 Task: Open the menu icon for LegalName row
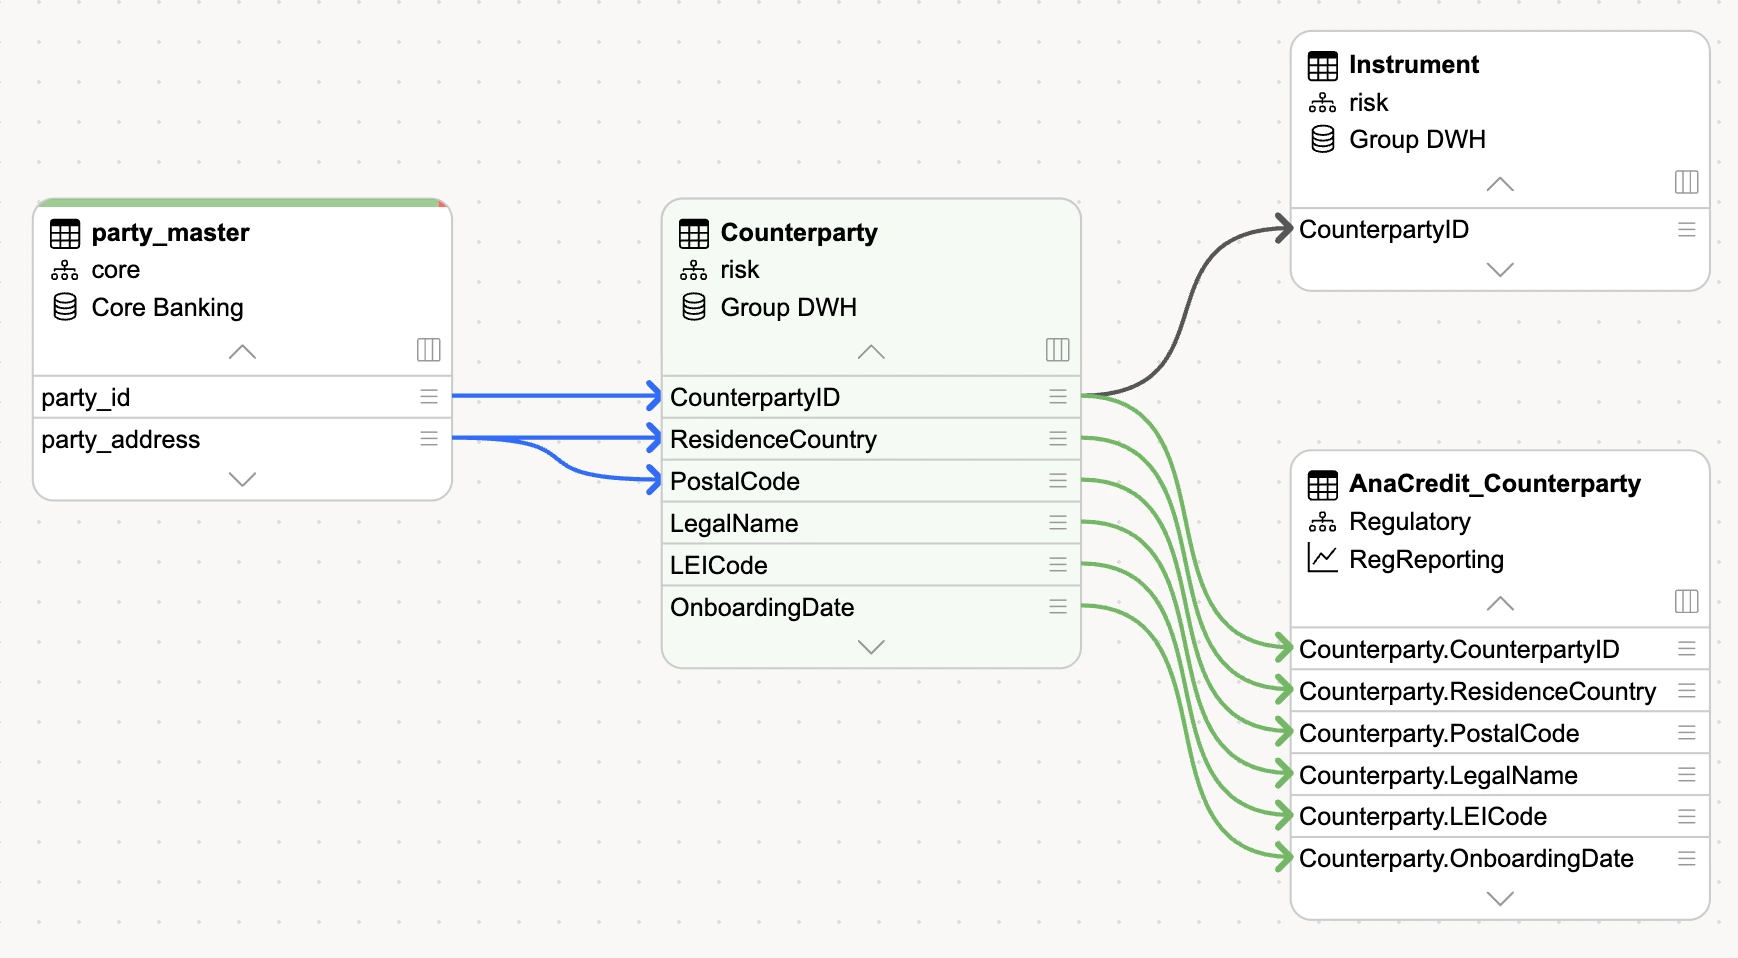1058,523
